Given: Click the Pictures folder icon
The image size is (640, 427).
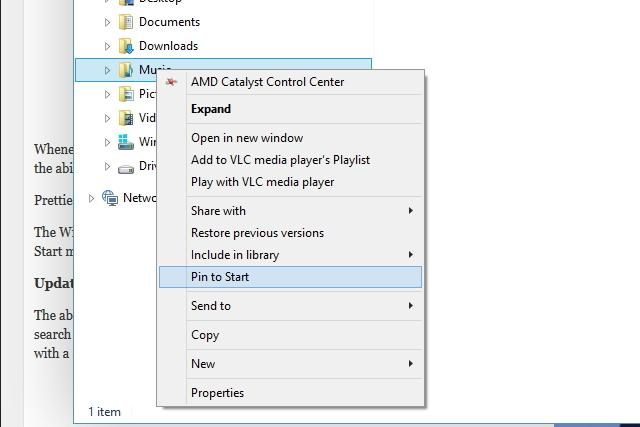Looking at the screenshot, I should click(x=126, y=94).
